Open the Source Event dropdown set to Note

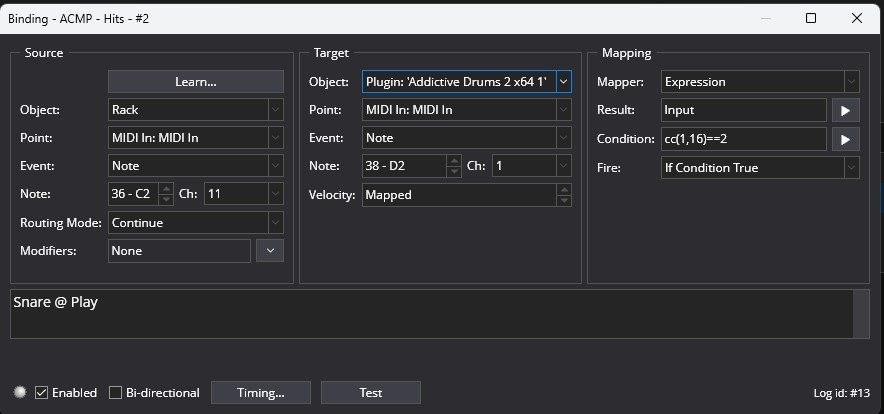[196, 166]
